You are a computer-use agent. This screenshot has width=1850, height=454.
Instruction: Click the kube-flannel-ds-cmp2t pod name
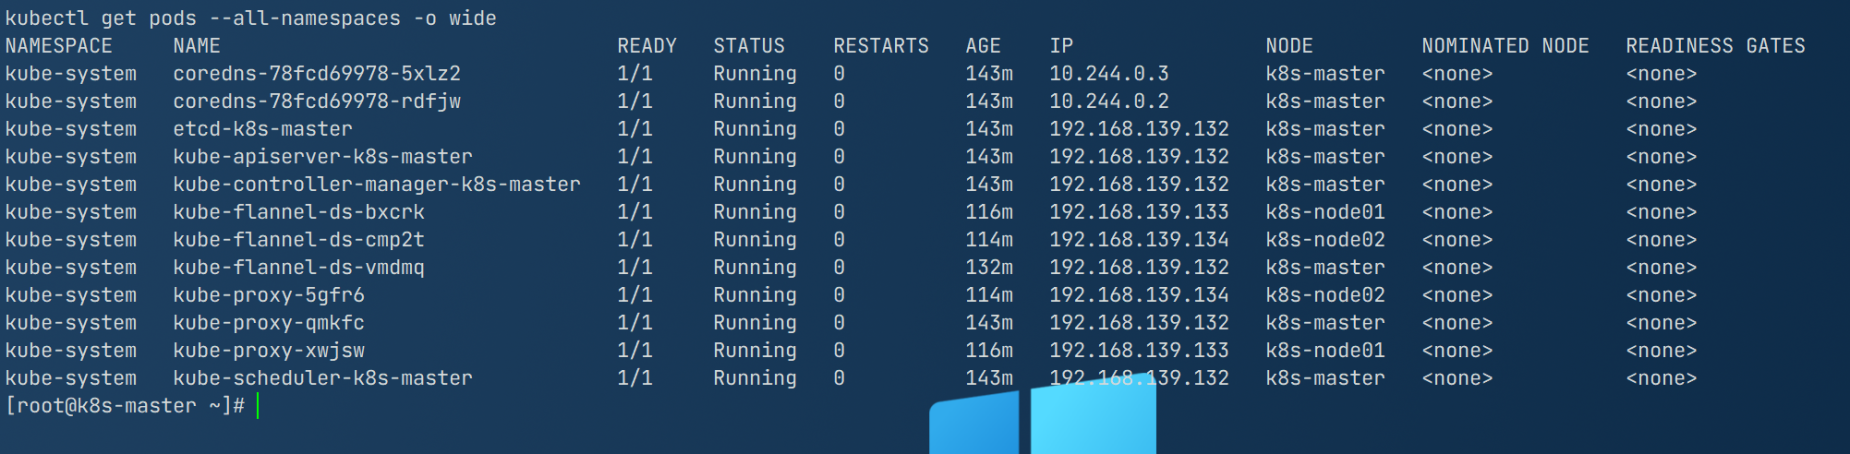299,240
